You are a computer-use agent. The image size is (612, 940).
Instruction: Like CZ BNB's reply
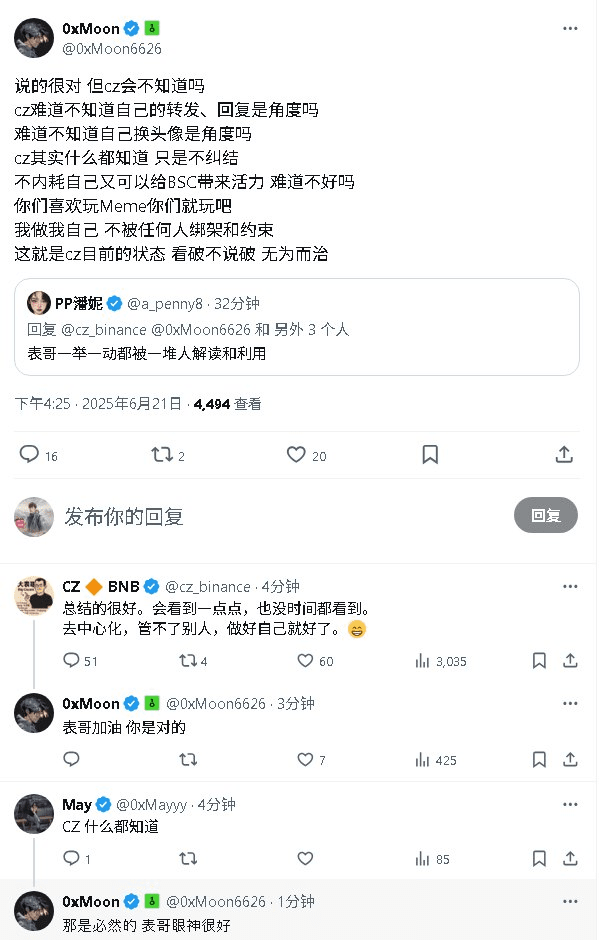coord(305,661)
